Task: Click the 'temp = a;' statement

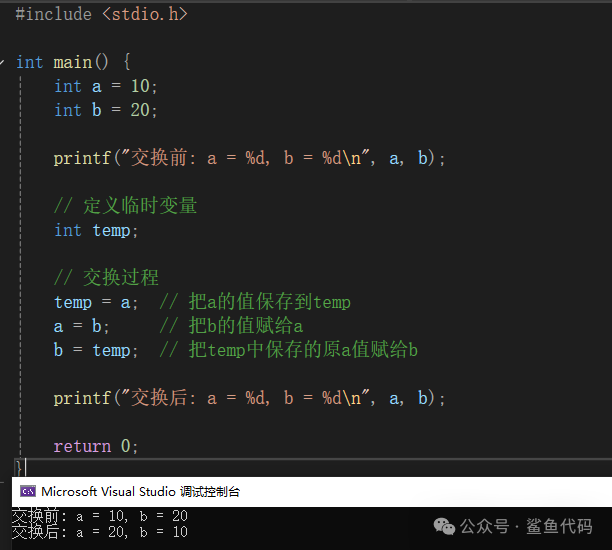Action: [x=96, y=303]
